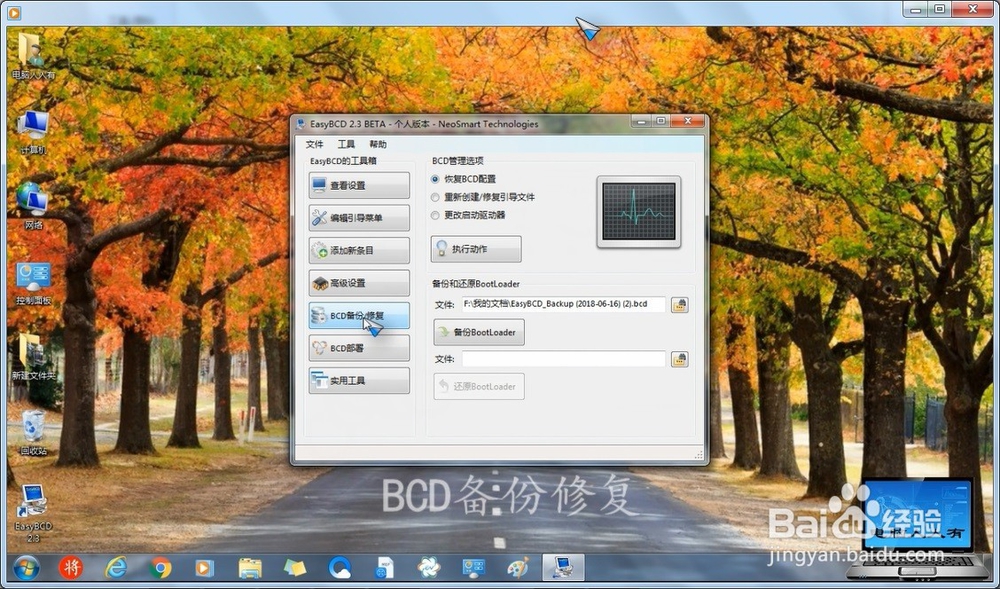1000x589 pixels.
Task: Close the EasyBCD window
Action: (x=688, y=121)
